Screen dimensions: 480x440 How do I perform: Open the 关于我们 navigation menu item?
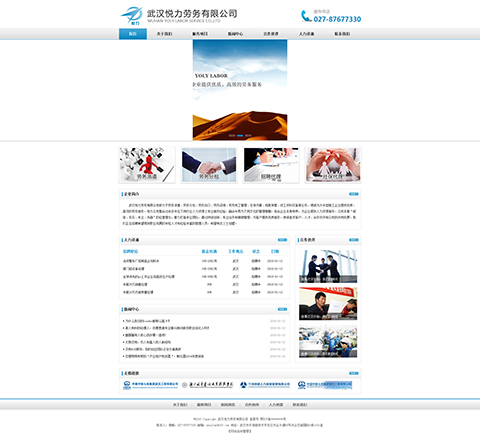(x=164, y=34)
